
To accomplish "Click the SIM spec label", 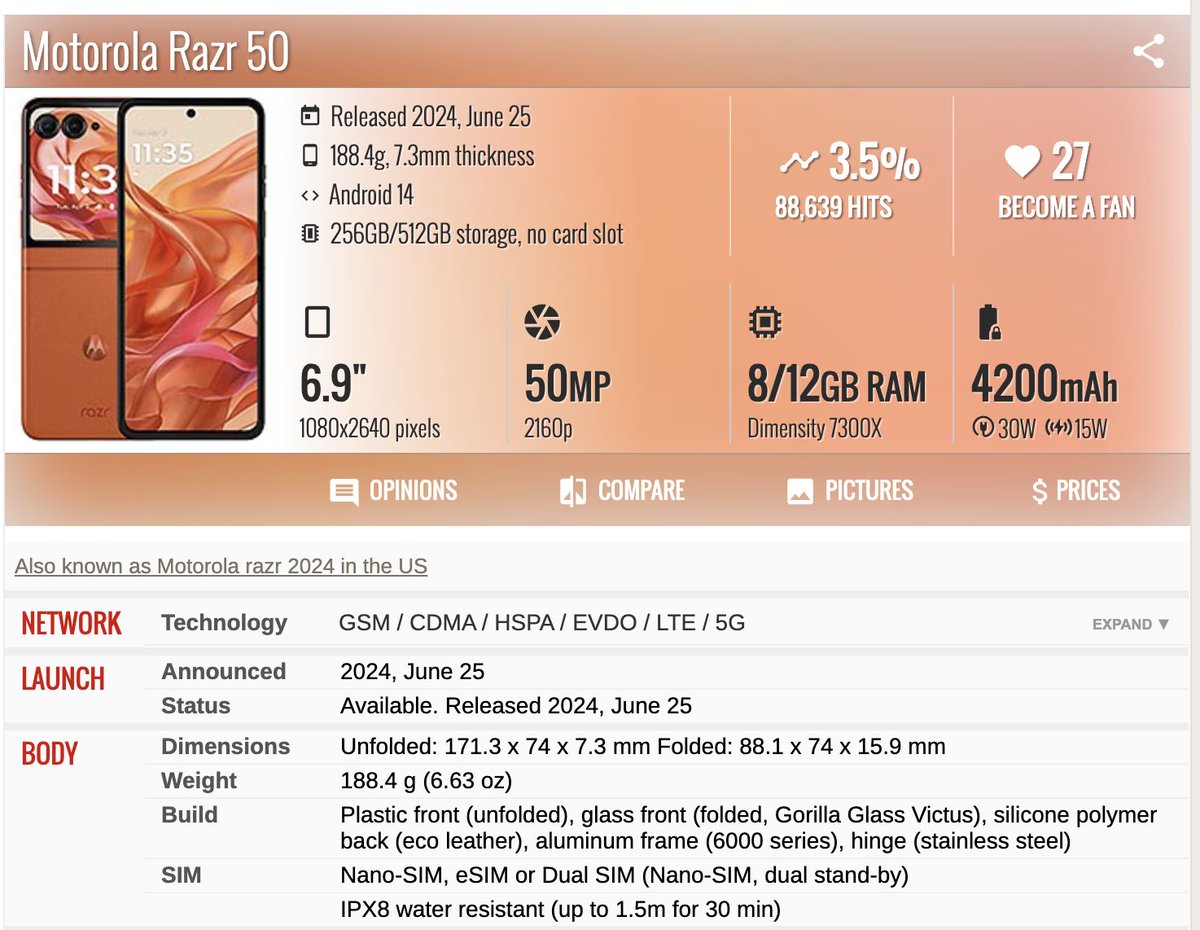I will [181, 876].
